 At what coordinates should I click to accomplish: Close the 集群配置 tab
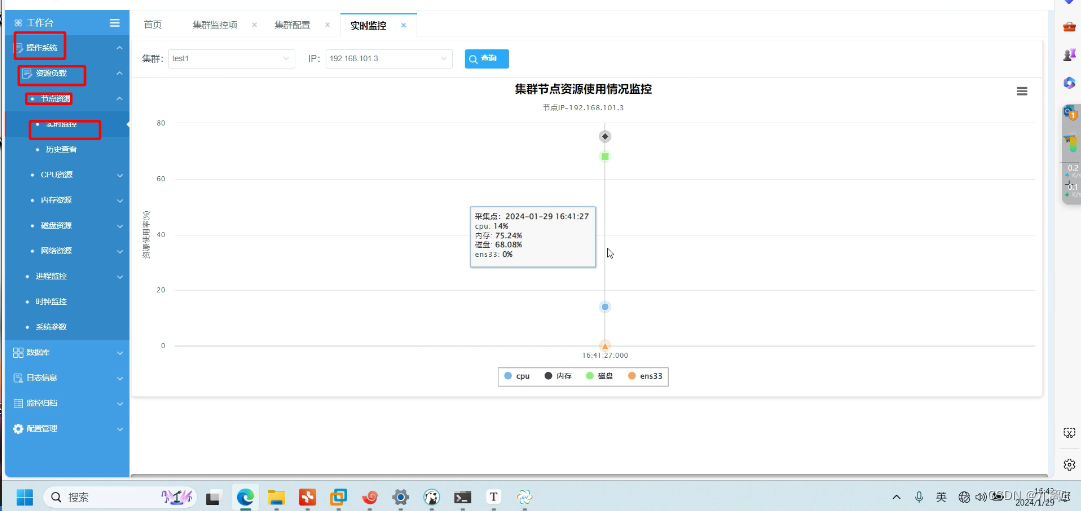click(327, 25)
